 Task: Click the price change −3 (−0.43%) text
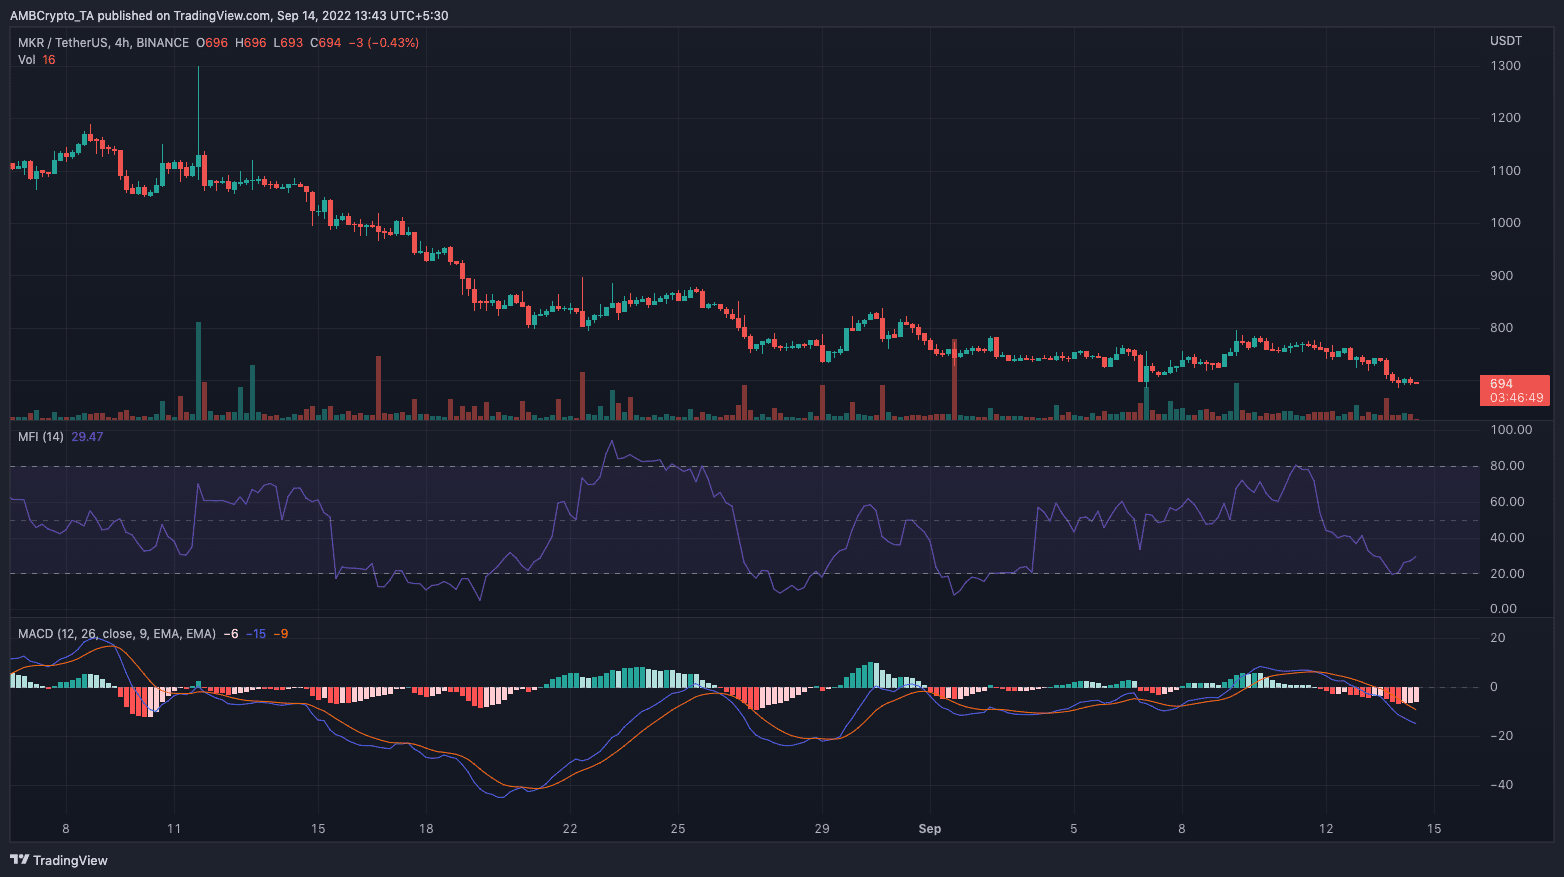(x=383, y=43)
